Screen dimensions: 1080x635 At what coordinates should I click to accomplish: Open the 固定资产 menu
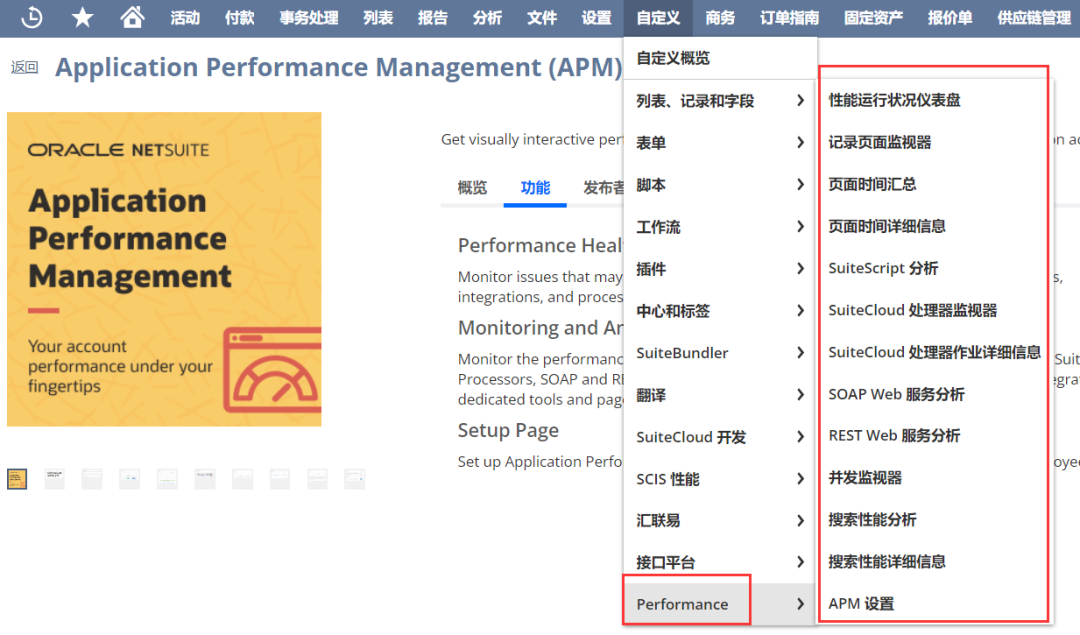tap(874, 18)
